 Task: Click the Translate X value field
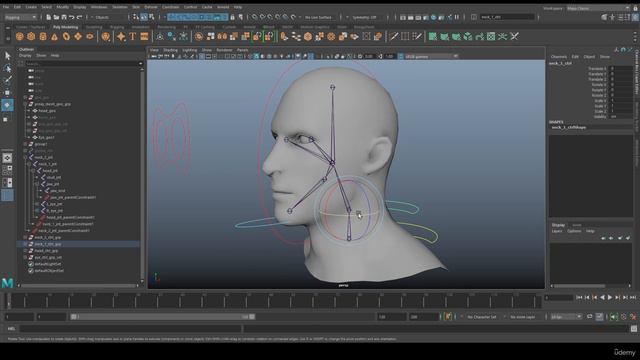(621, 69)
